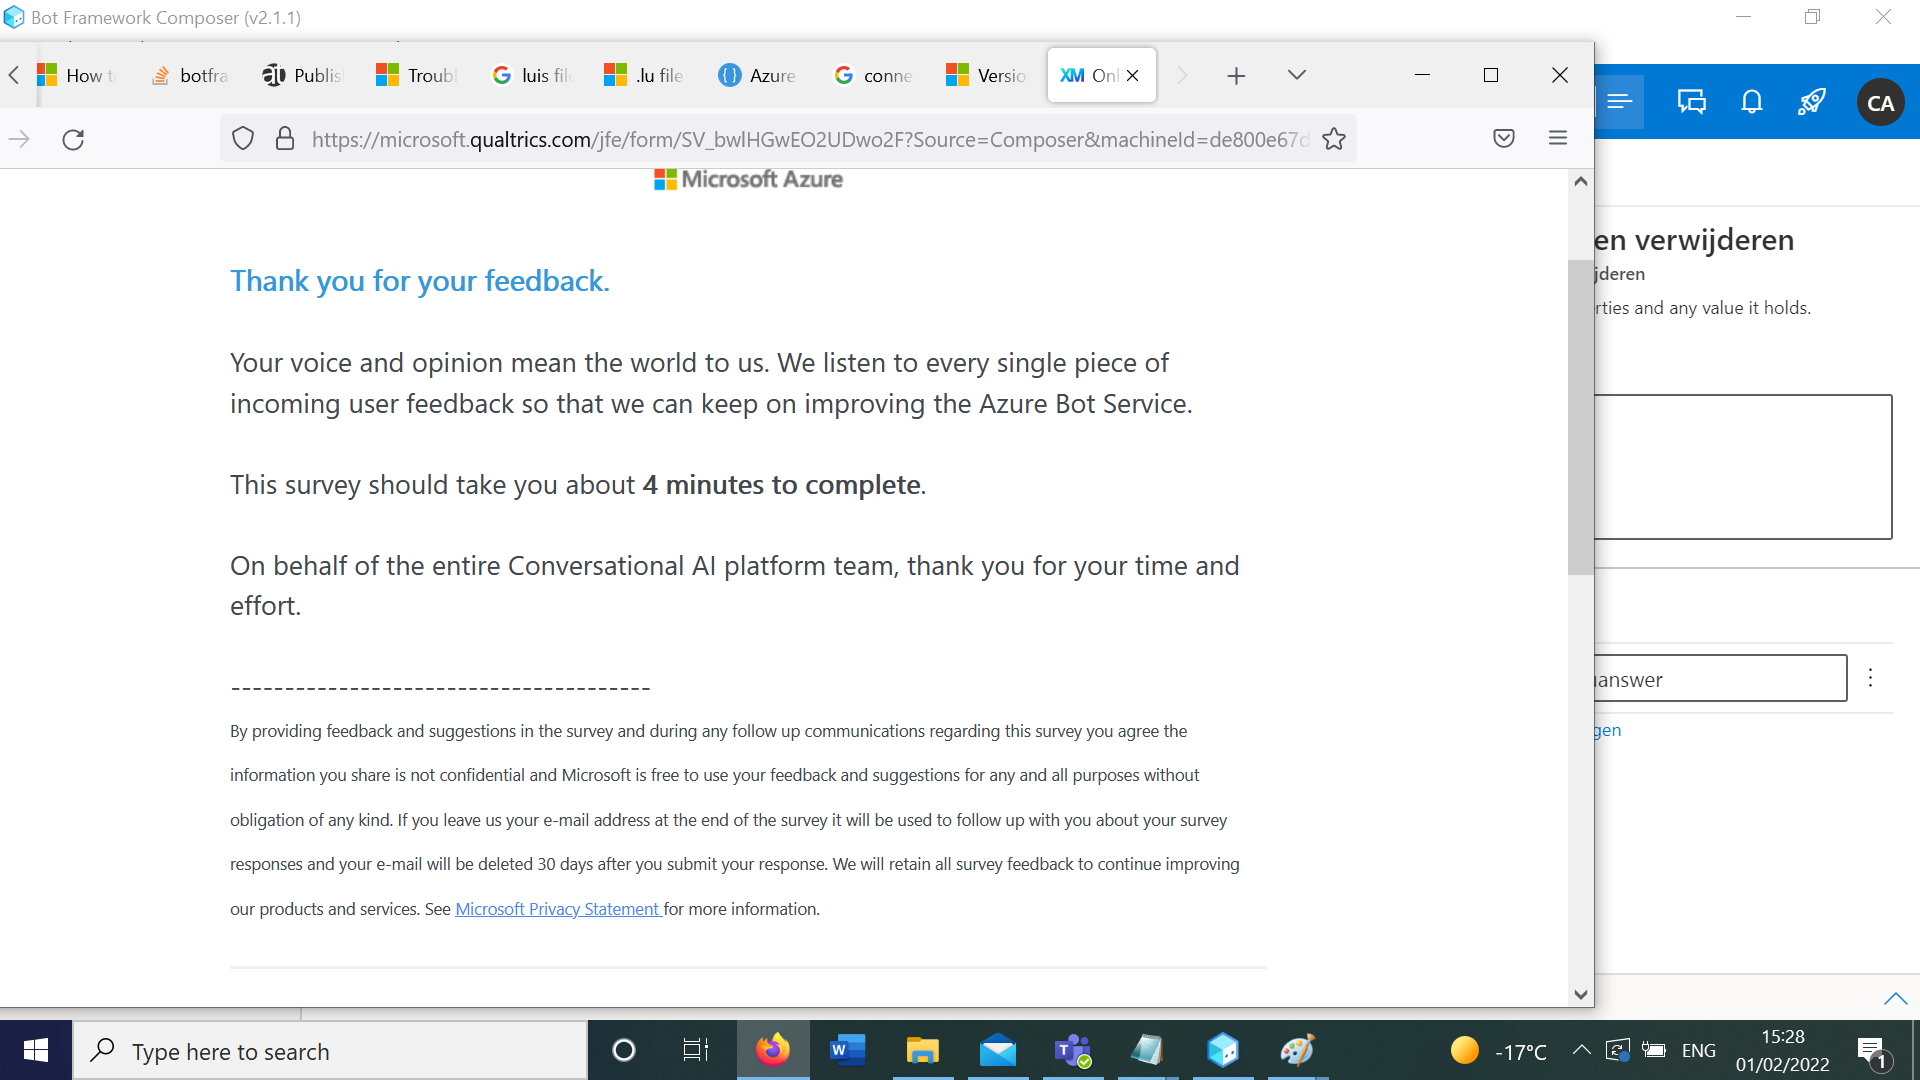Open the Windows Start menu
Viewport: 1920px width, 1080px height.
point(36,1050)
